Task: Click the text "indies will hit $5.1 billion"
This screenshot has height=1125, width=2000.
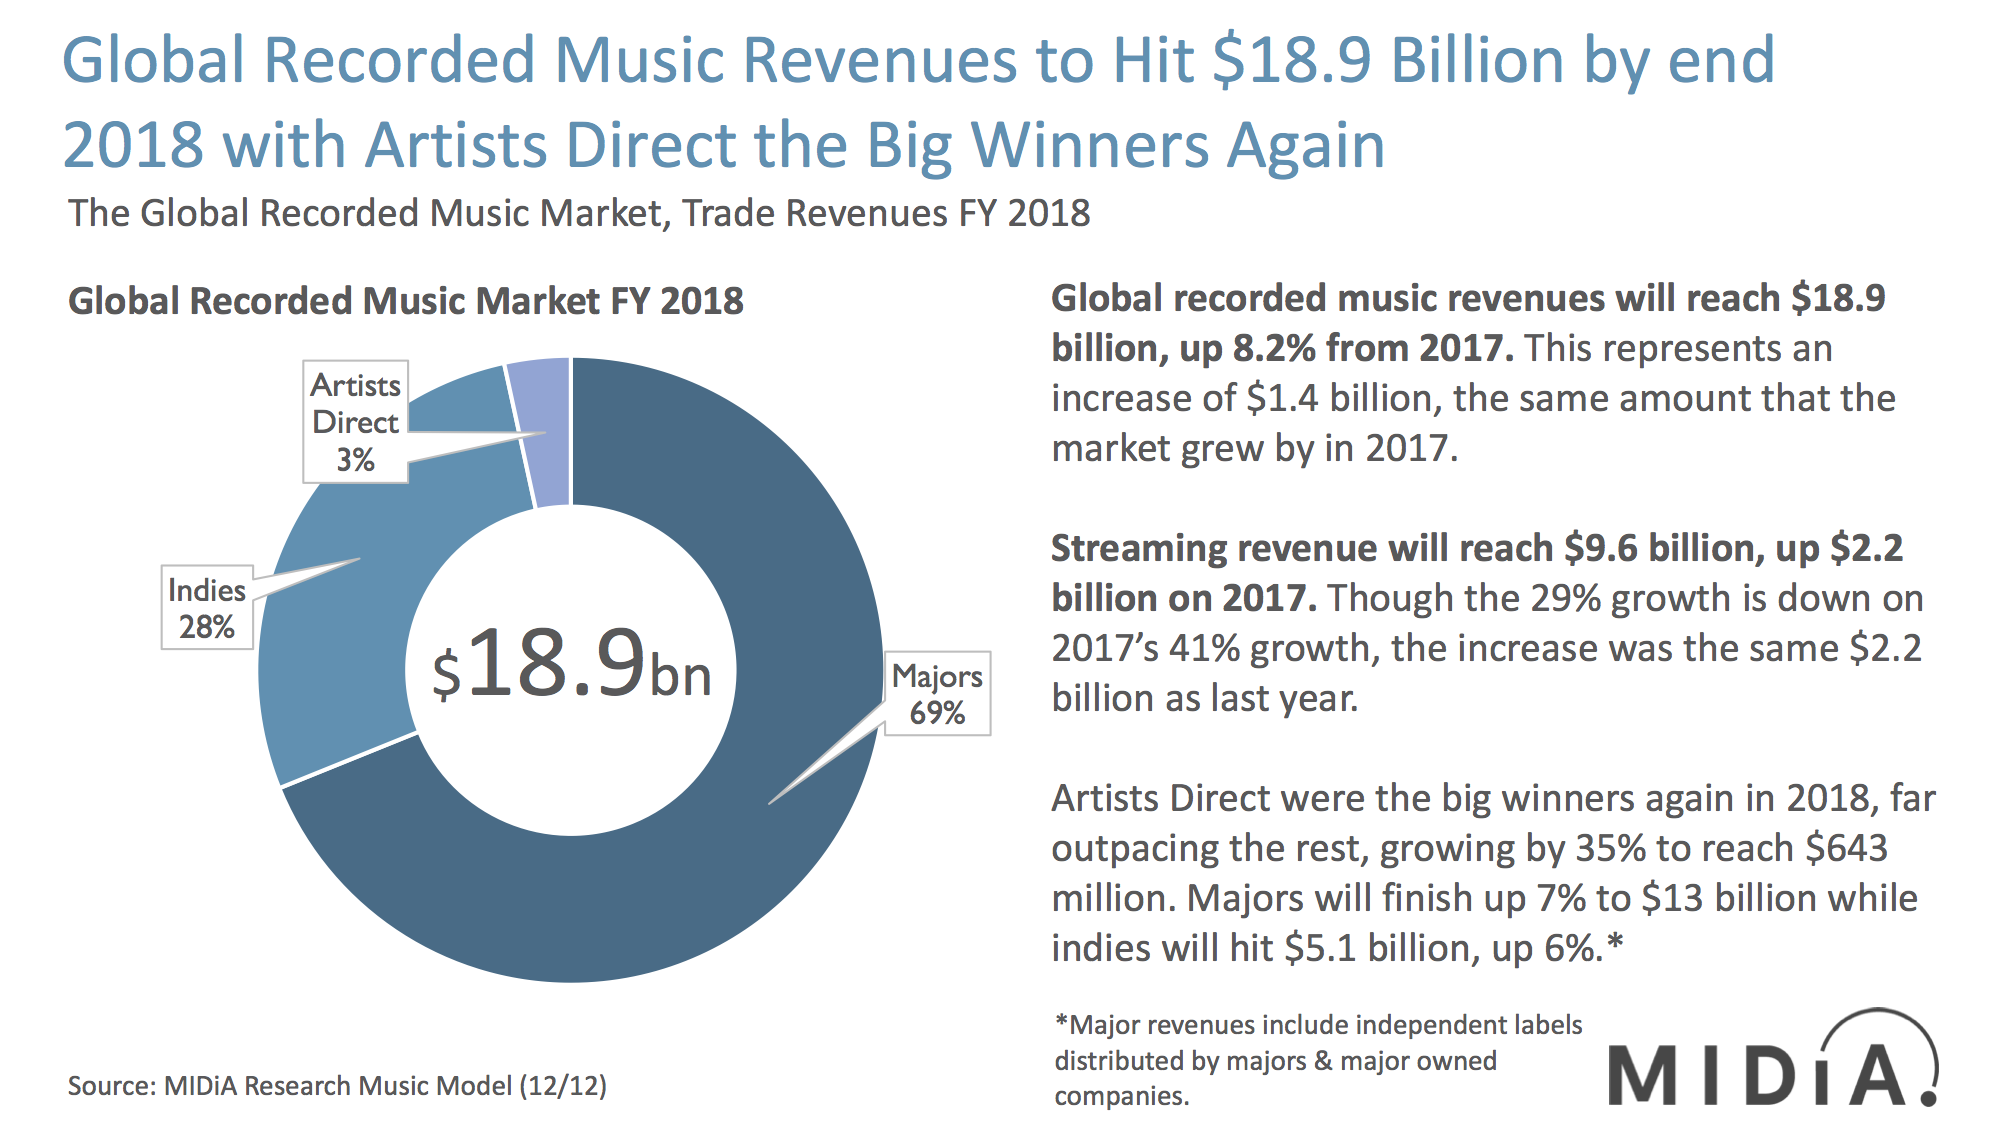Action: pos(1265,948)
